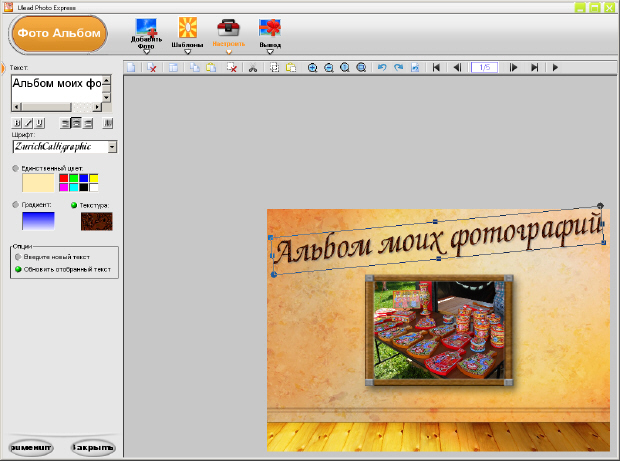This screenshot has height=461, width=620.
Task: Click the text box scroll right arrow
Action: coord(97,107)
